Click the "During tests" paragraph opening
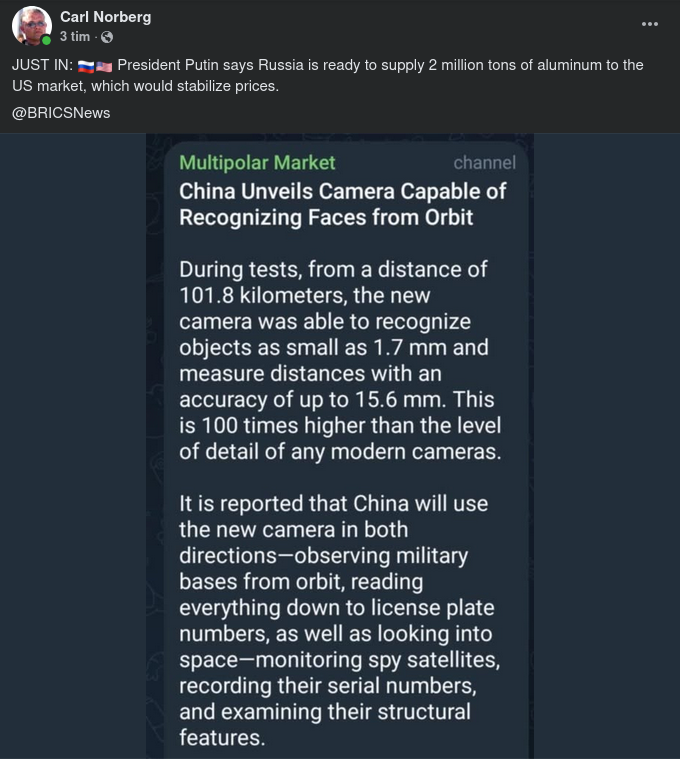The height and width of the screenshot is (759, 680). [240, 269]
